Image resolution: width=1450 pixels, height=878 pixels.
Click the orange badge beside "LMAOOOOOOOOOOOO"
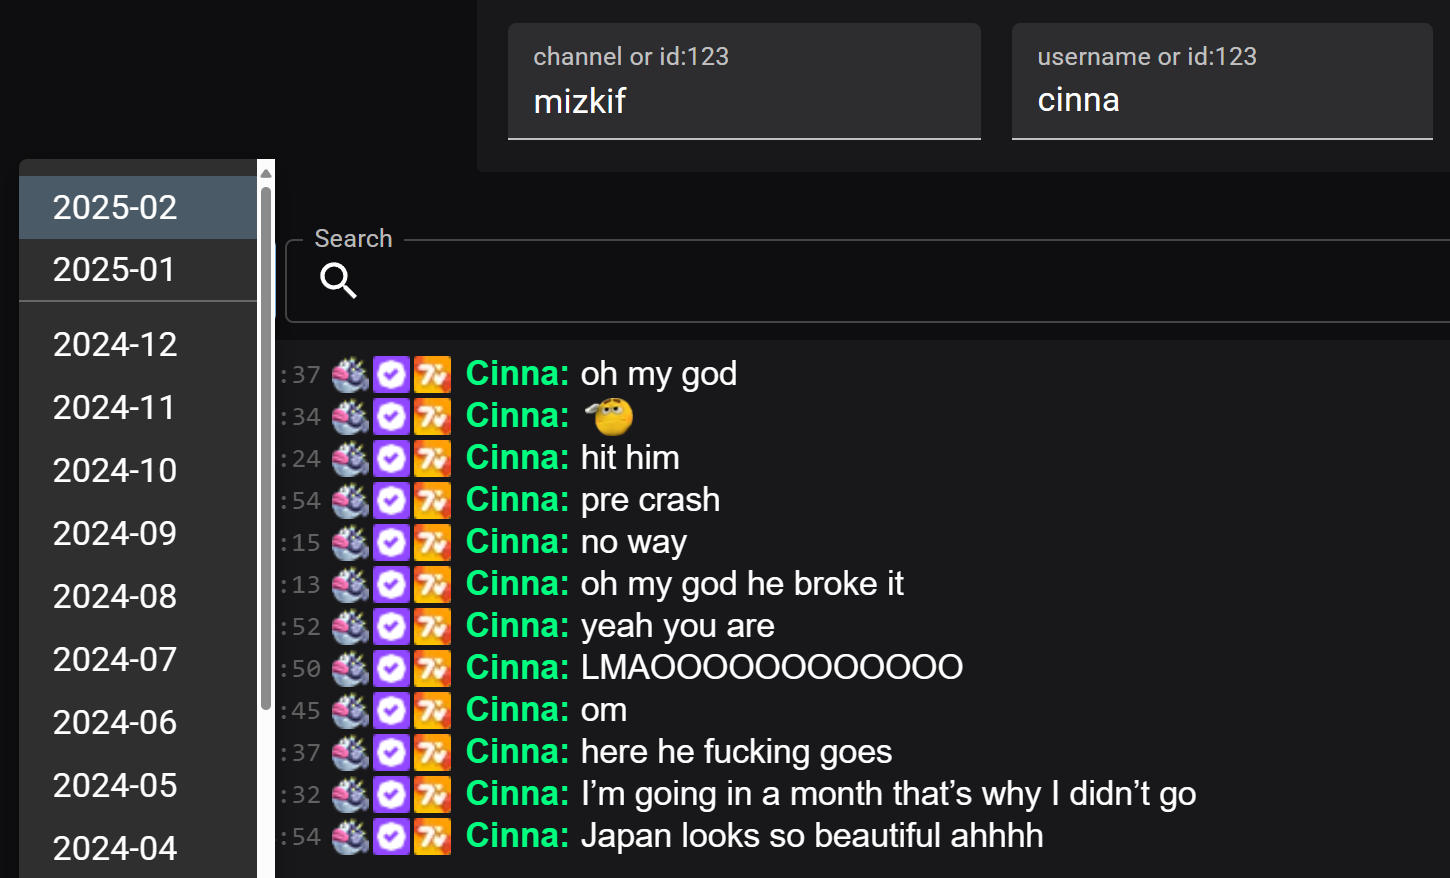[432, 669]
